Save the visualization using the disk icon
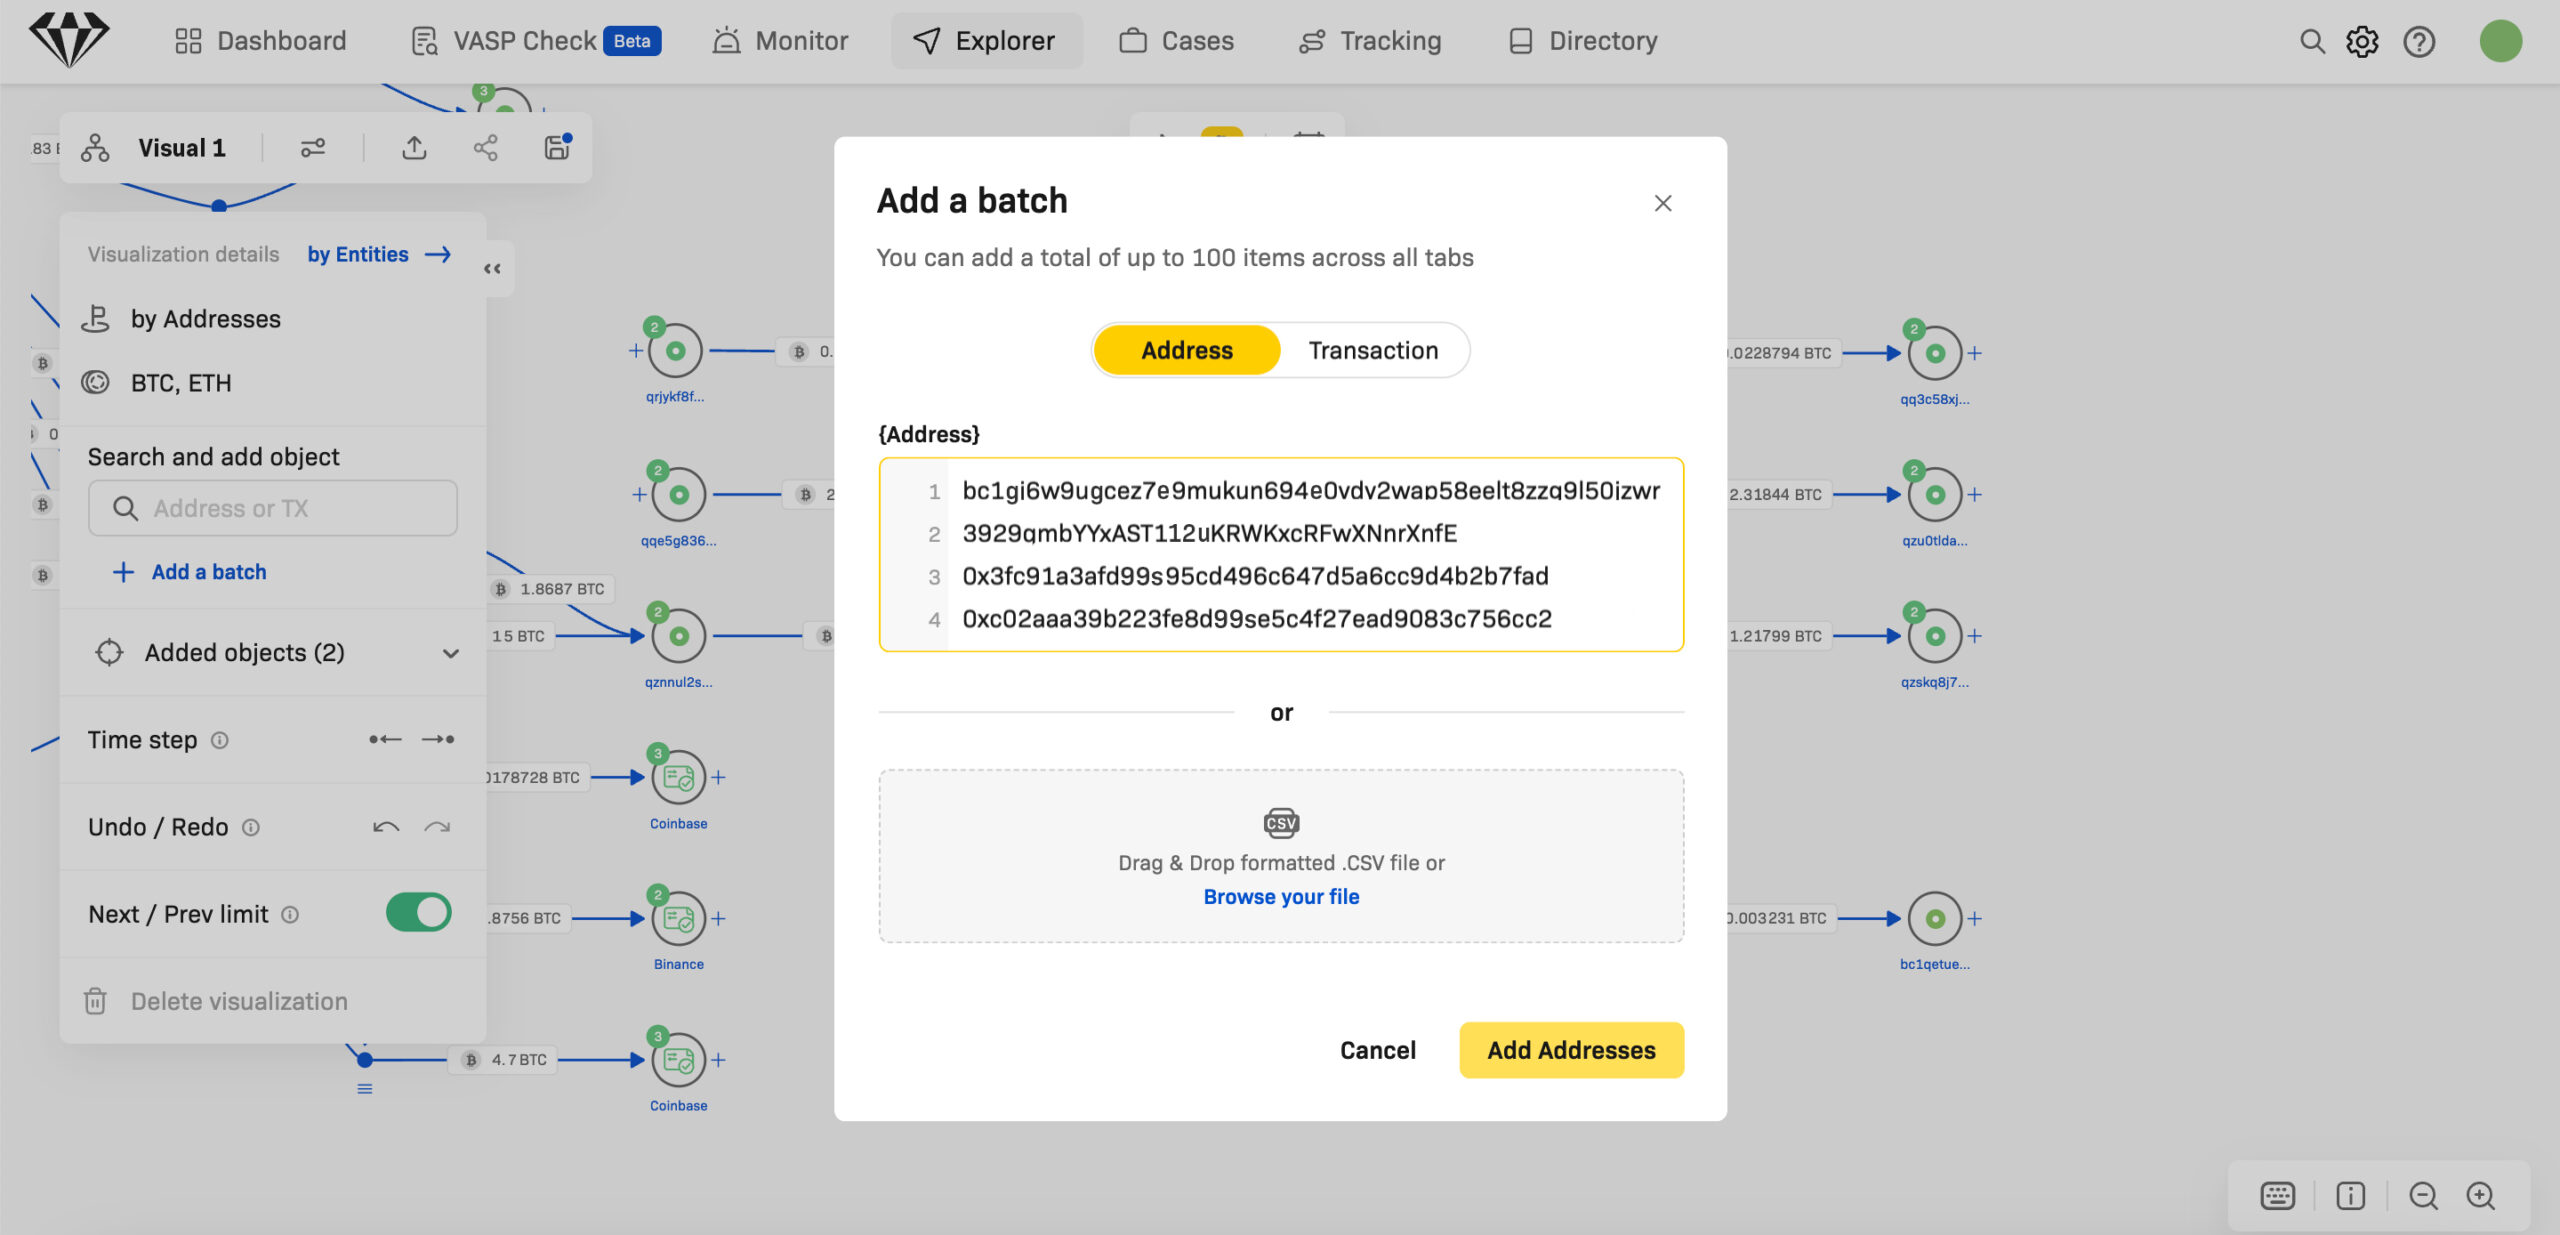 tap(557, 147)
